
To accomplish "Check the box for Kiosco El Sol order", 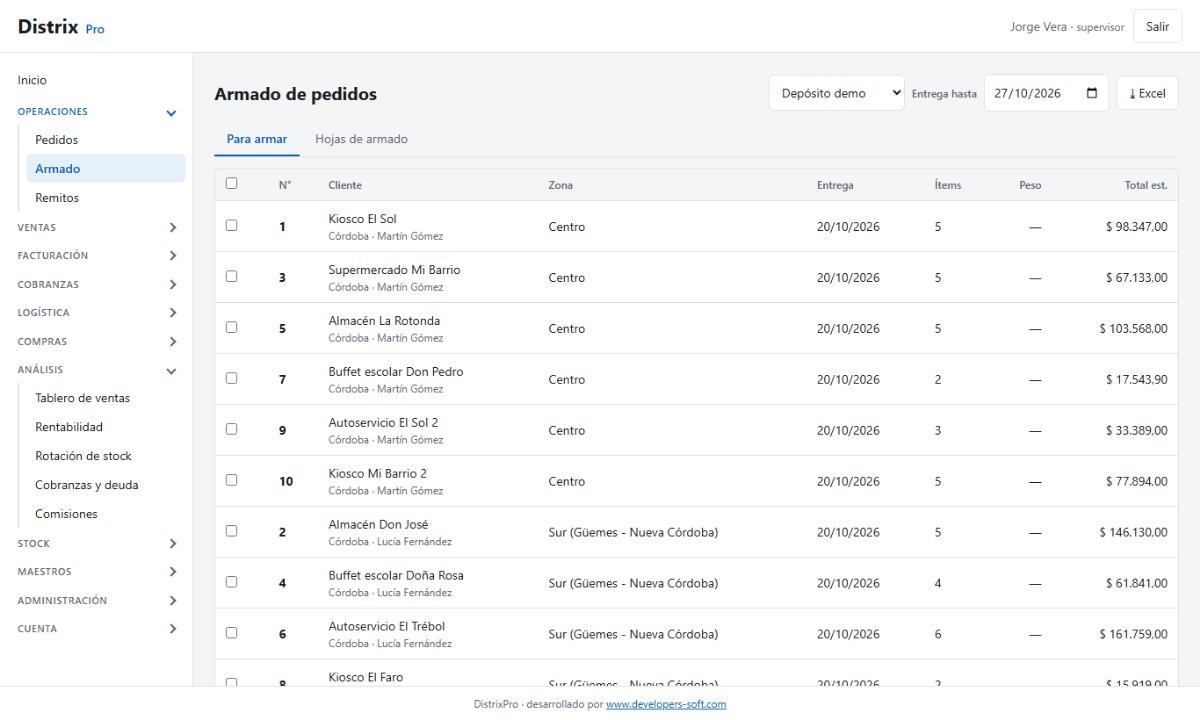I will pyautogui.click(x=232, y=225).
